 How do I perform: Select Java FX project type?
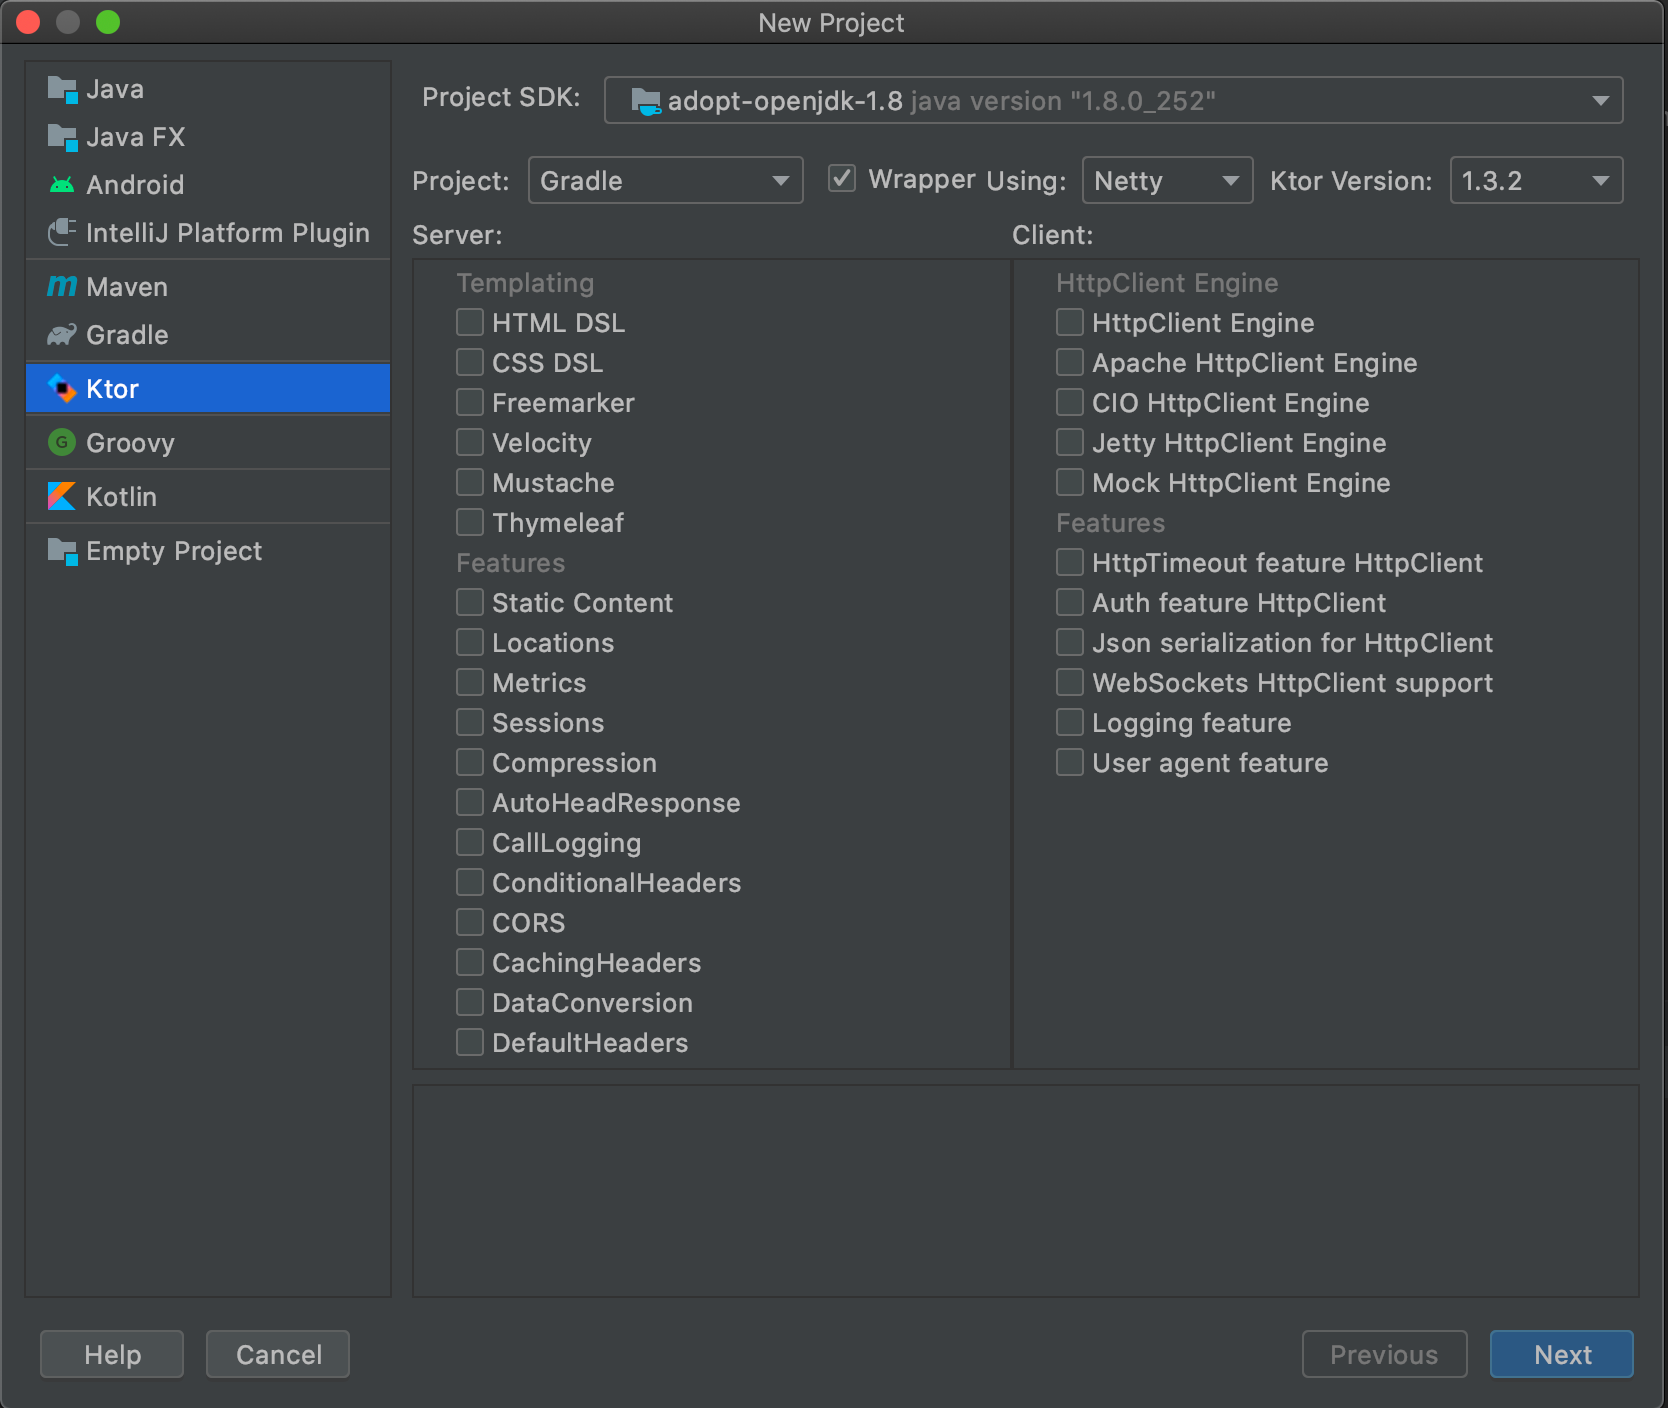tap(208, 138)
